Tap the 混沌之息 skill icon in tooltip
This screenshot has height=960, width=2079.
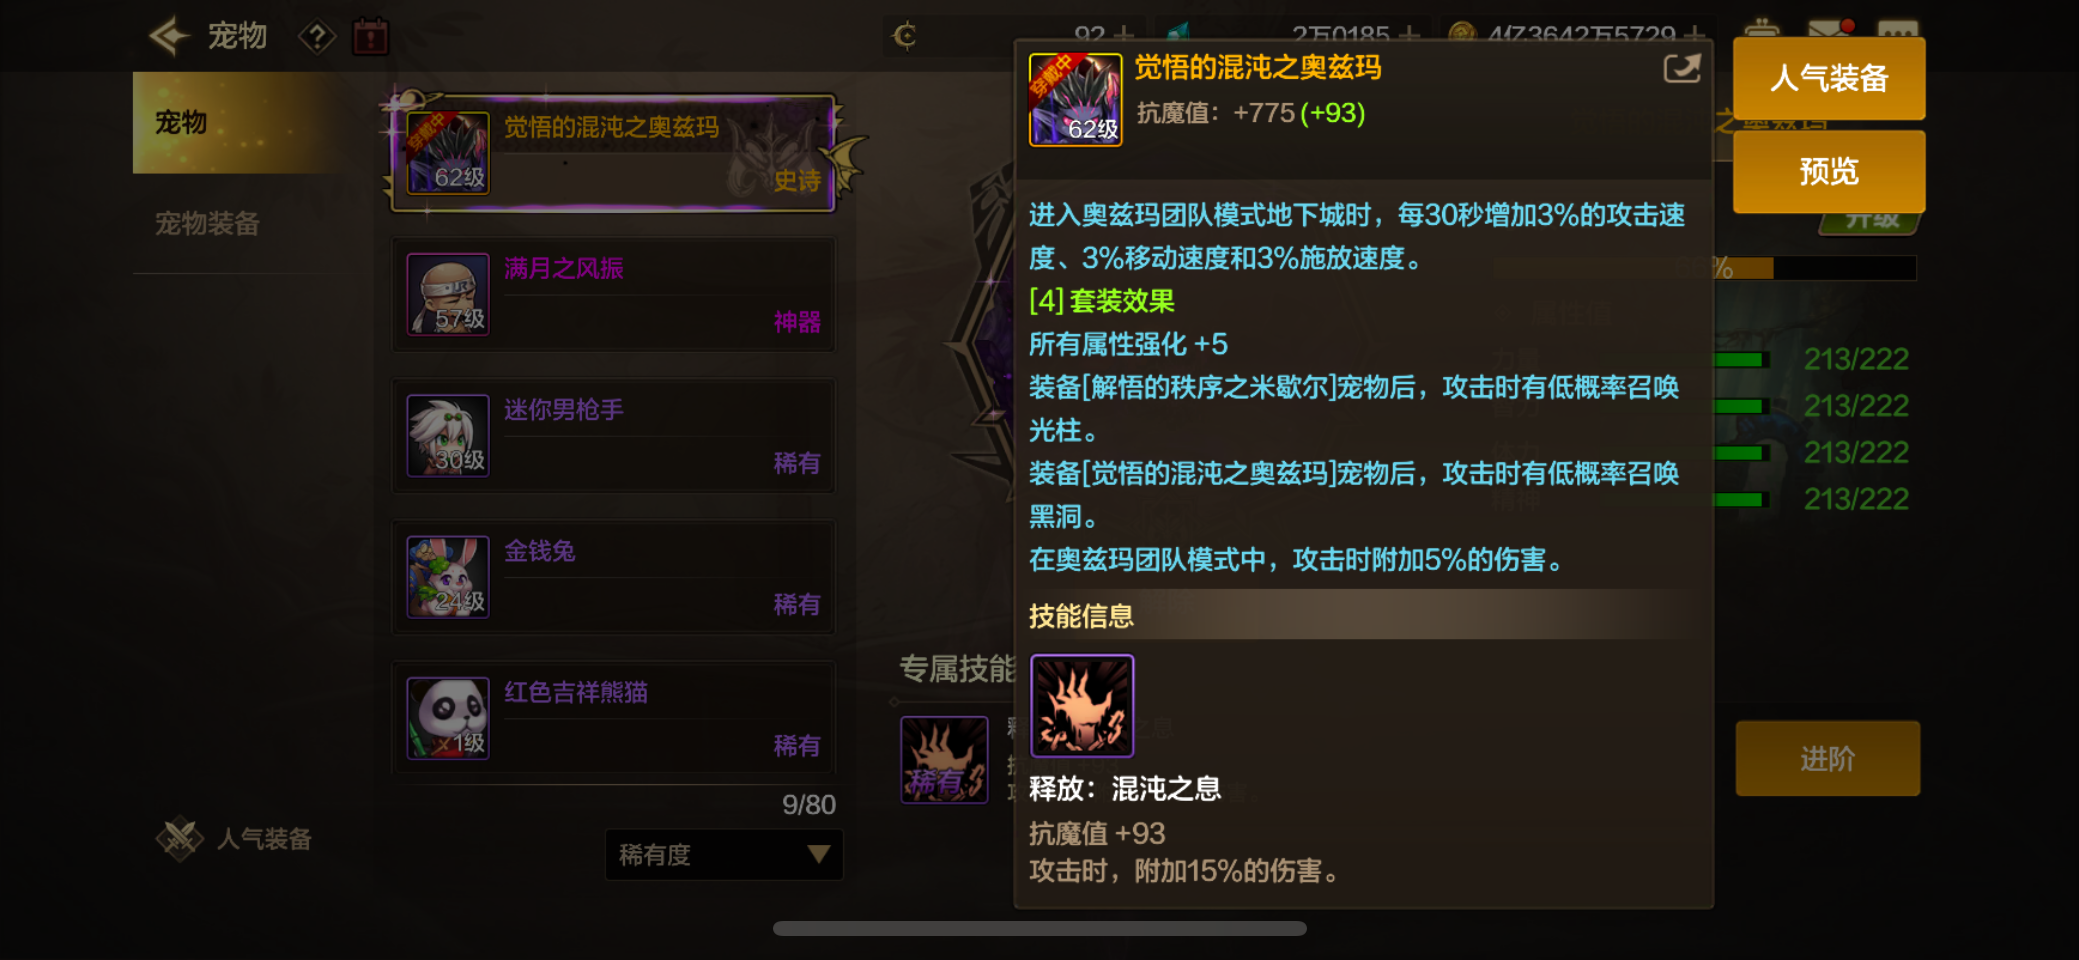(1082, 706)
